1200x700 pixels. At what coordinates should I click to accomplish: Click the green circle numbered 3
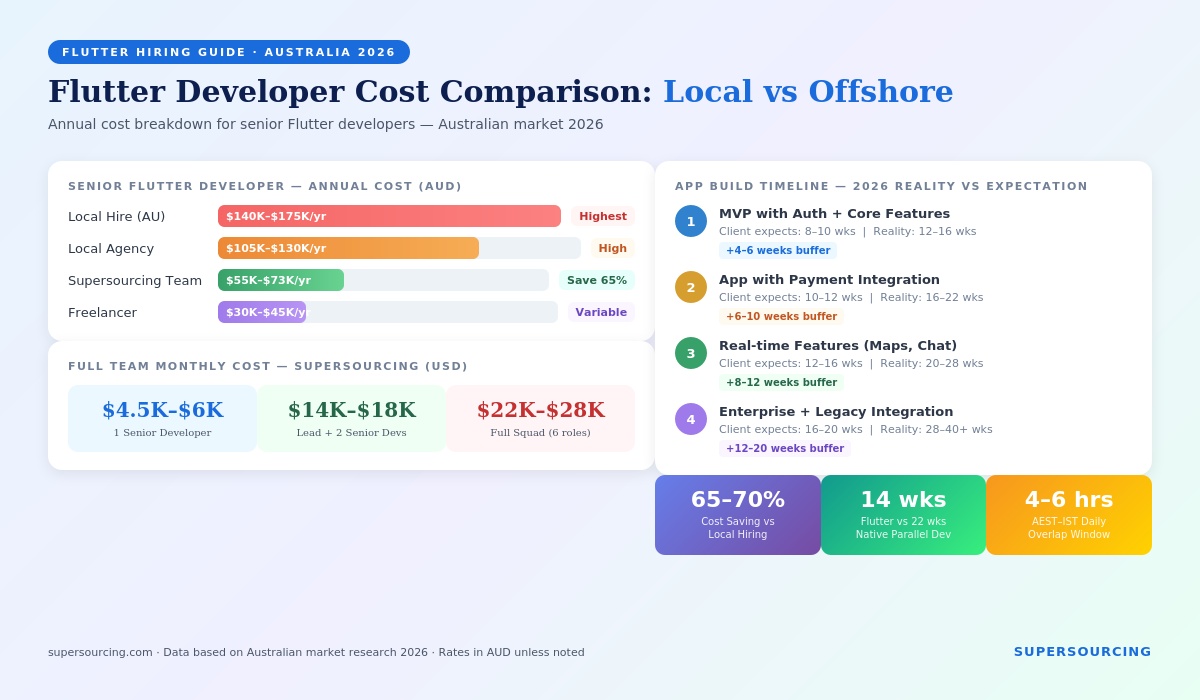tap(691, 353)
